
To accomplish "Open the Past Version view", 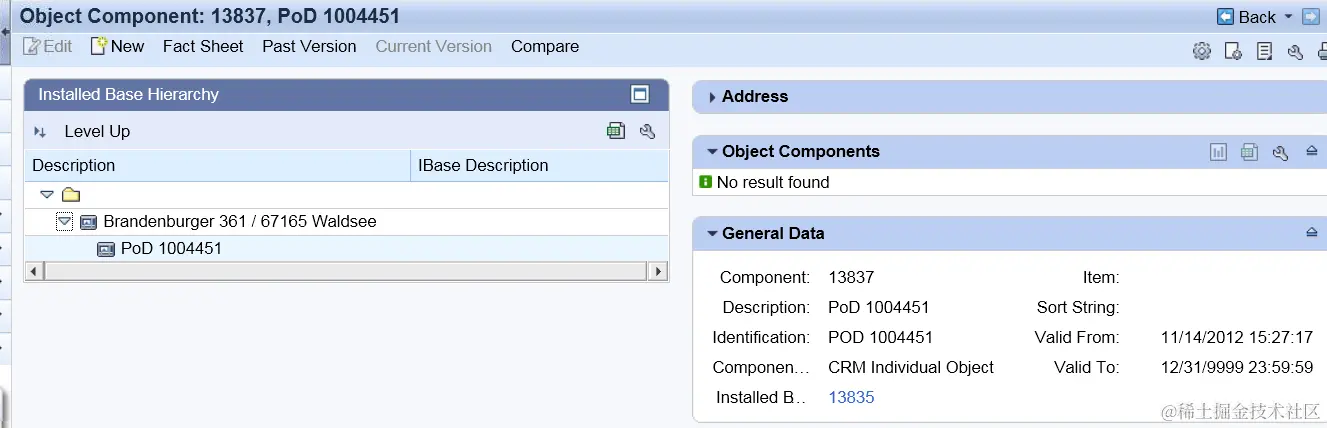I will [309, 46].
